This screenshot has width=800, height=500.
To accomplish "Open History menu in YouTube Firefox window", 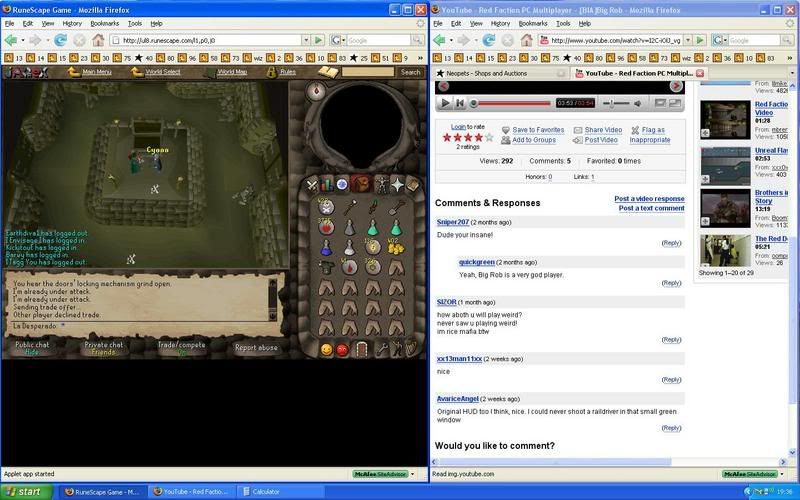I will 500,23.
